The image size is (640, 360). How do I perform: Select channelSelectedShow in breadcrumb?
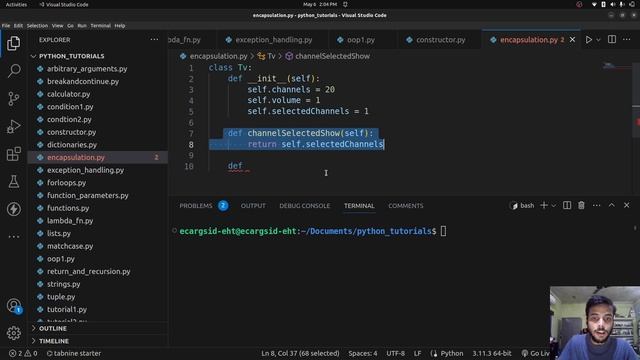point(328,56)
